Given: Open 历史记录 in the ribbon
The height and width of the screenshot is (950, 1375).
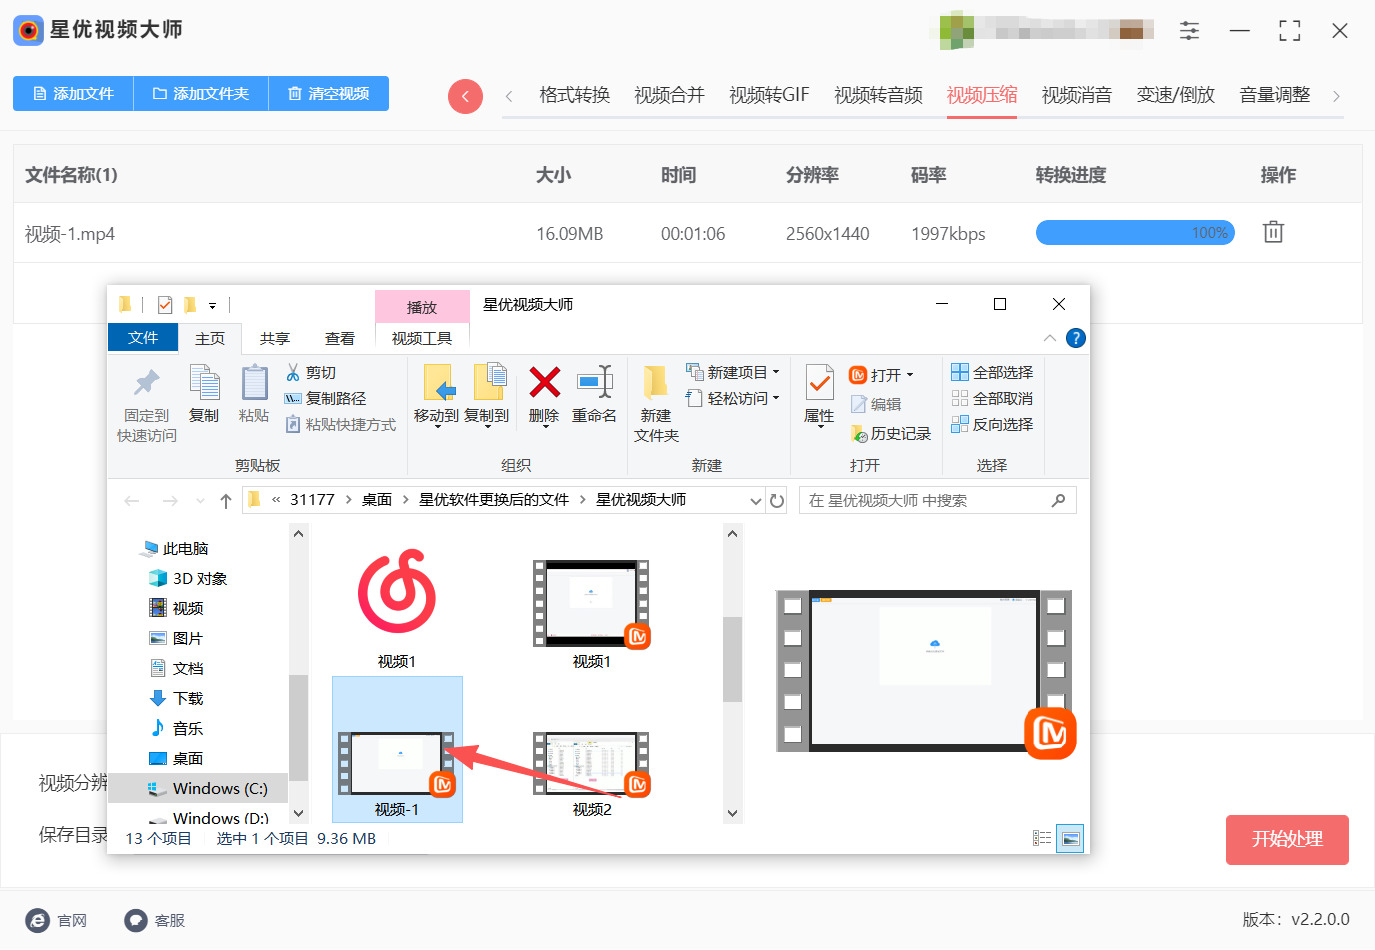Looking at the screenshot, I should coord(890,434).
